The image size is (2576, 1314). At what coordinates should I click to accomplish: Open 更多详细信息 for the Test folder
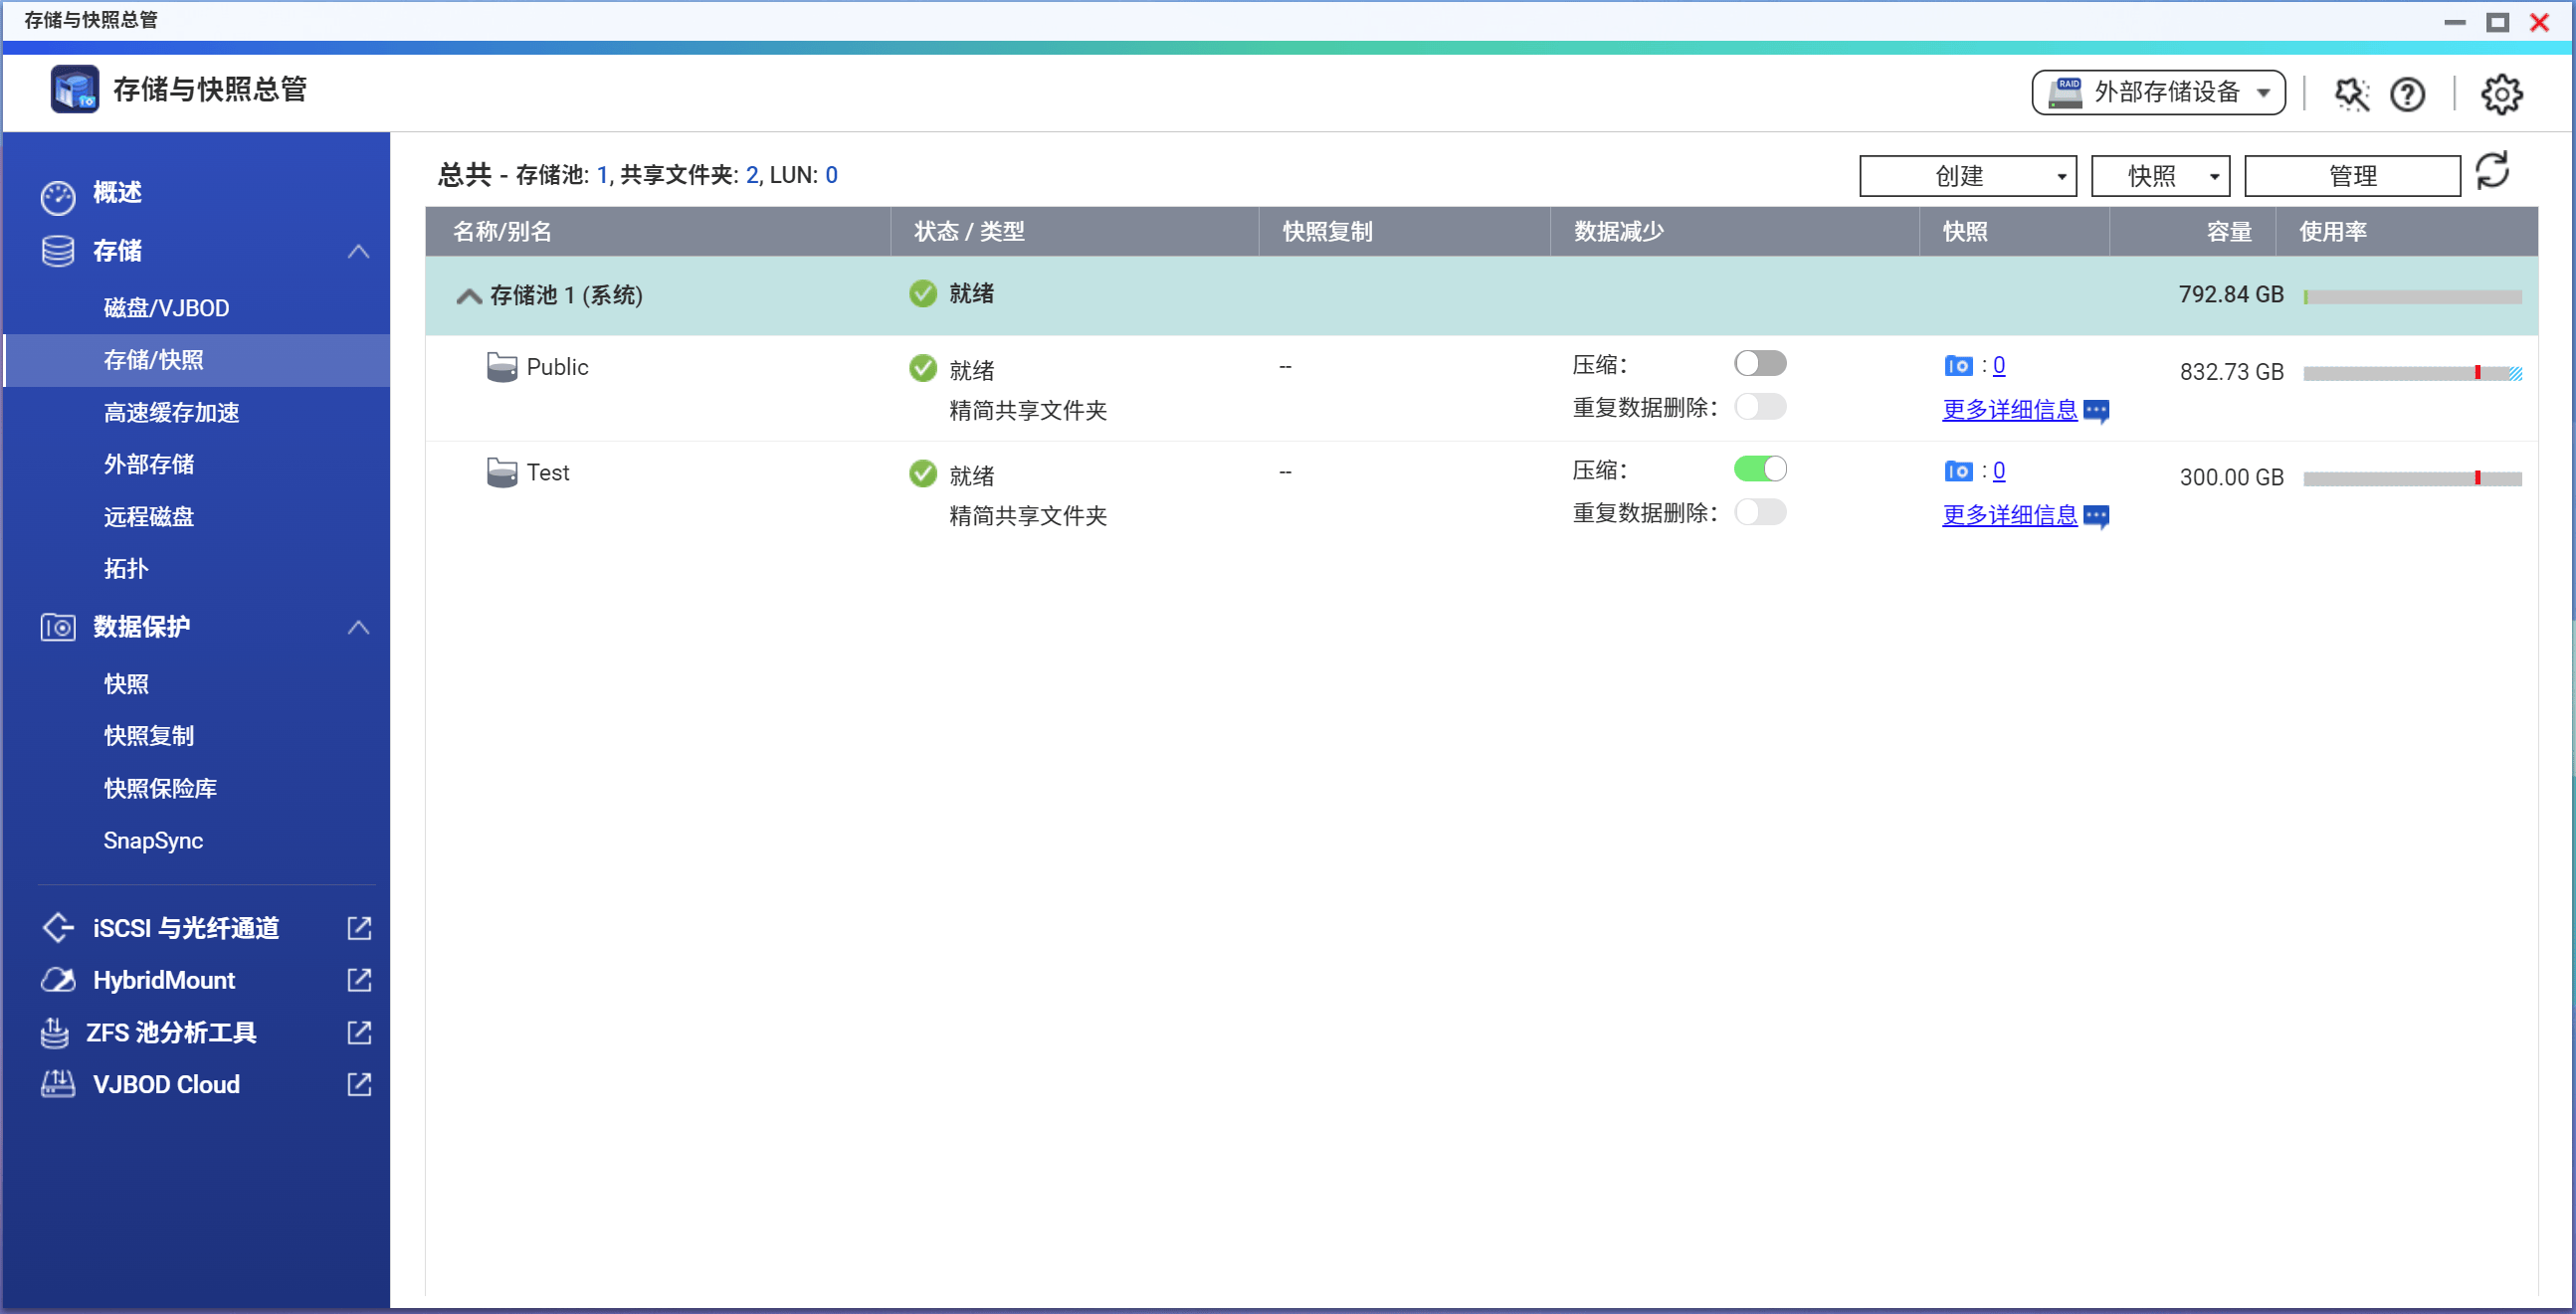point(2009,515)
